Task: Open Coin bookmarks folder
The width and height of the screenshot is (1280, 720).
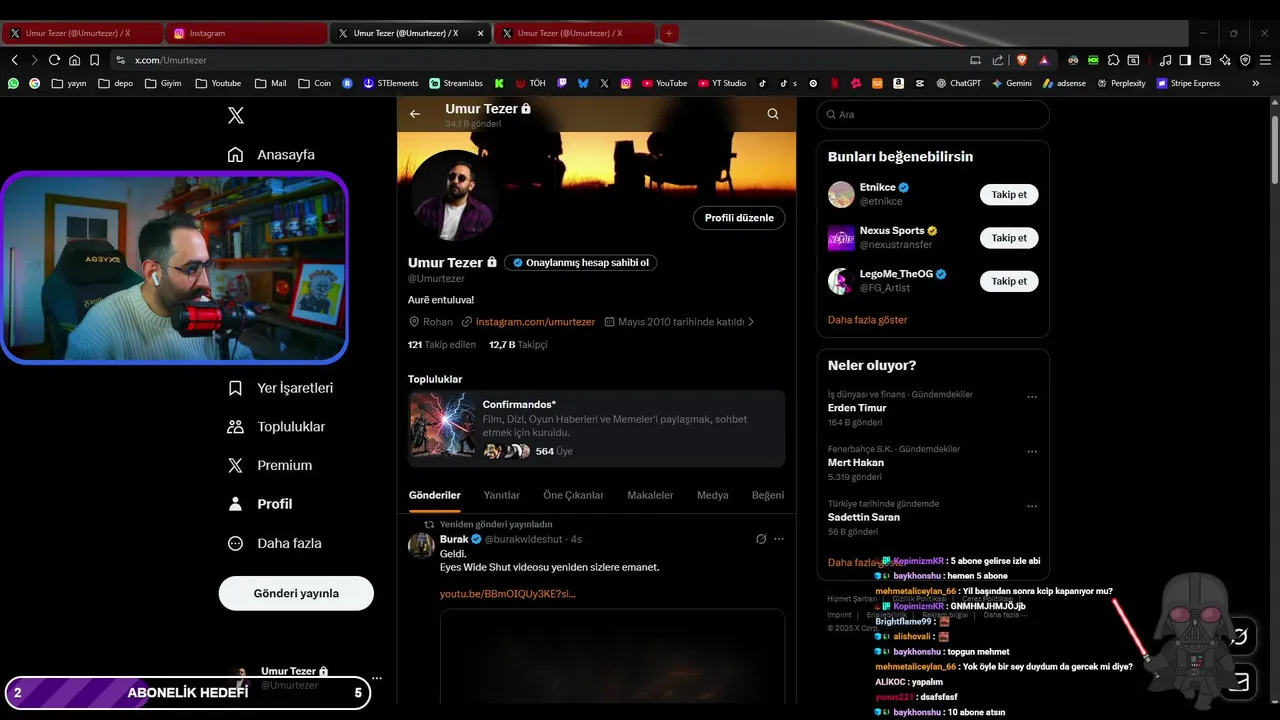Action: click(315, 83)
